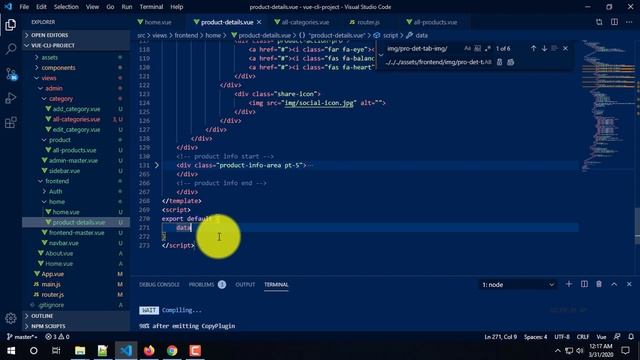Open the File menu

[24, 7]
